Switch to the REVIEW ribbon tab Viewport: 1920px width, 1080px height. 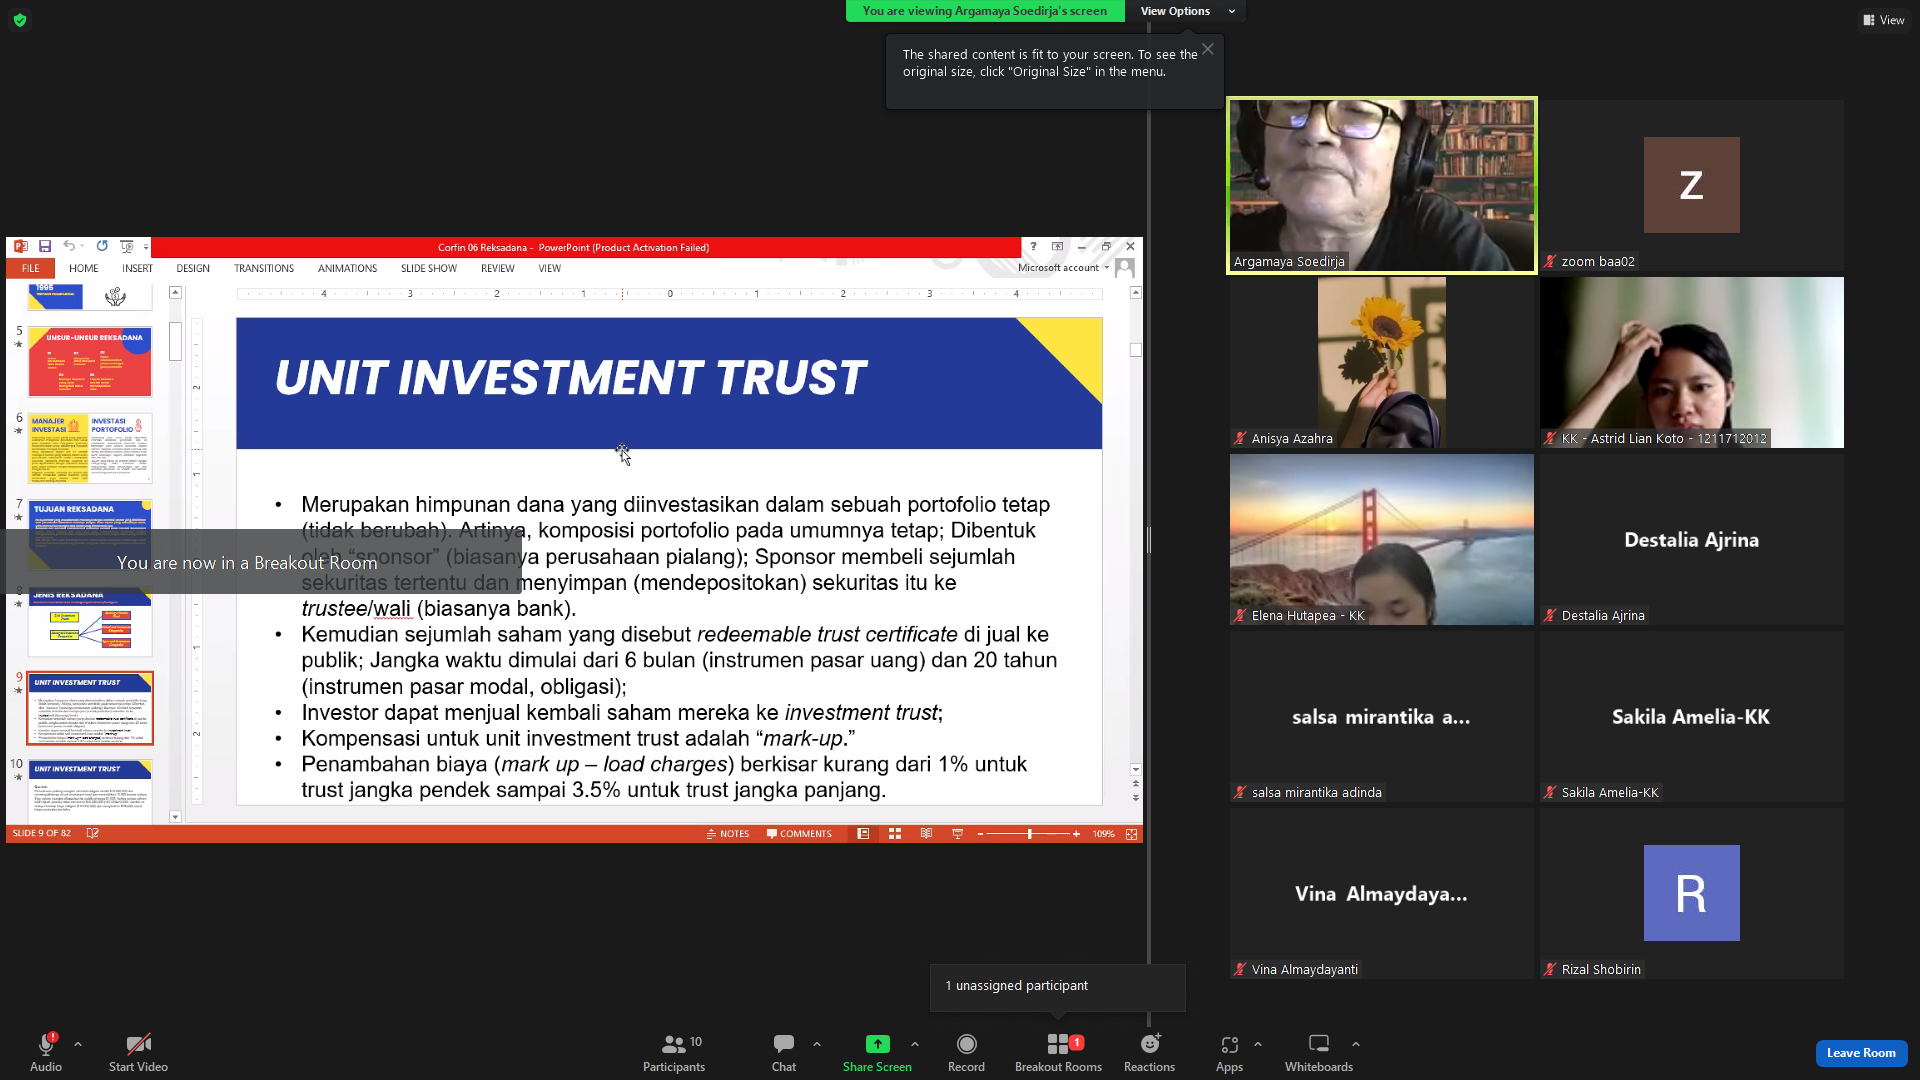[x=498, y=268]
